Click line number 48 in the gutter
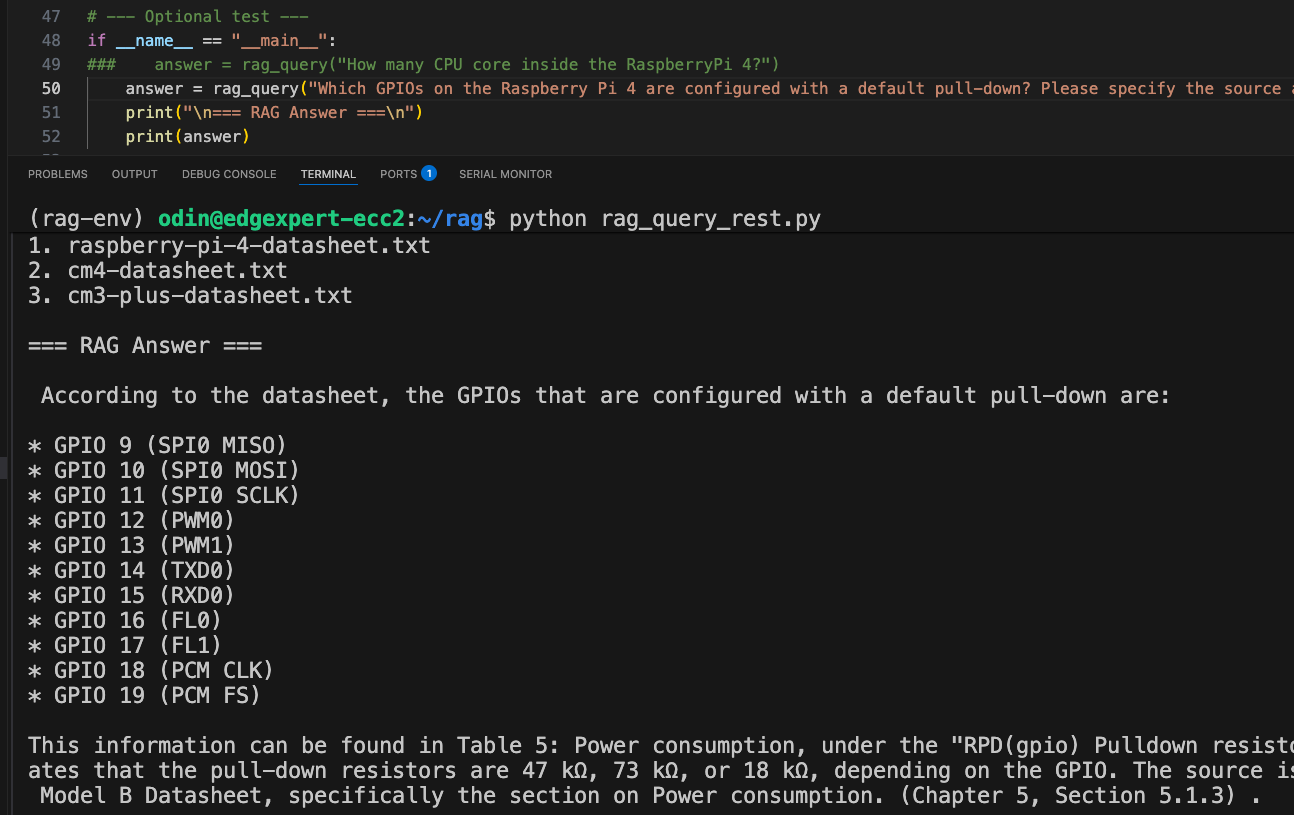Viewport: 1294px width, 815px height. coord(51,41)
